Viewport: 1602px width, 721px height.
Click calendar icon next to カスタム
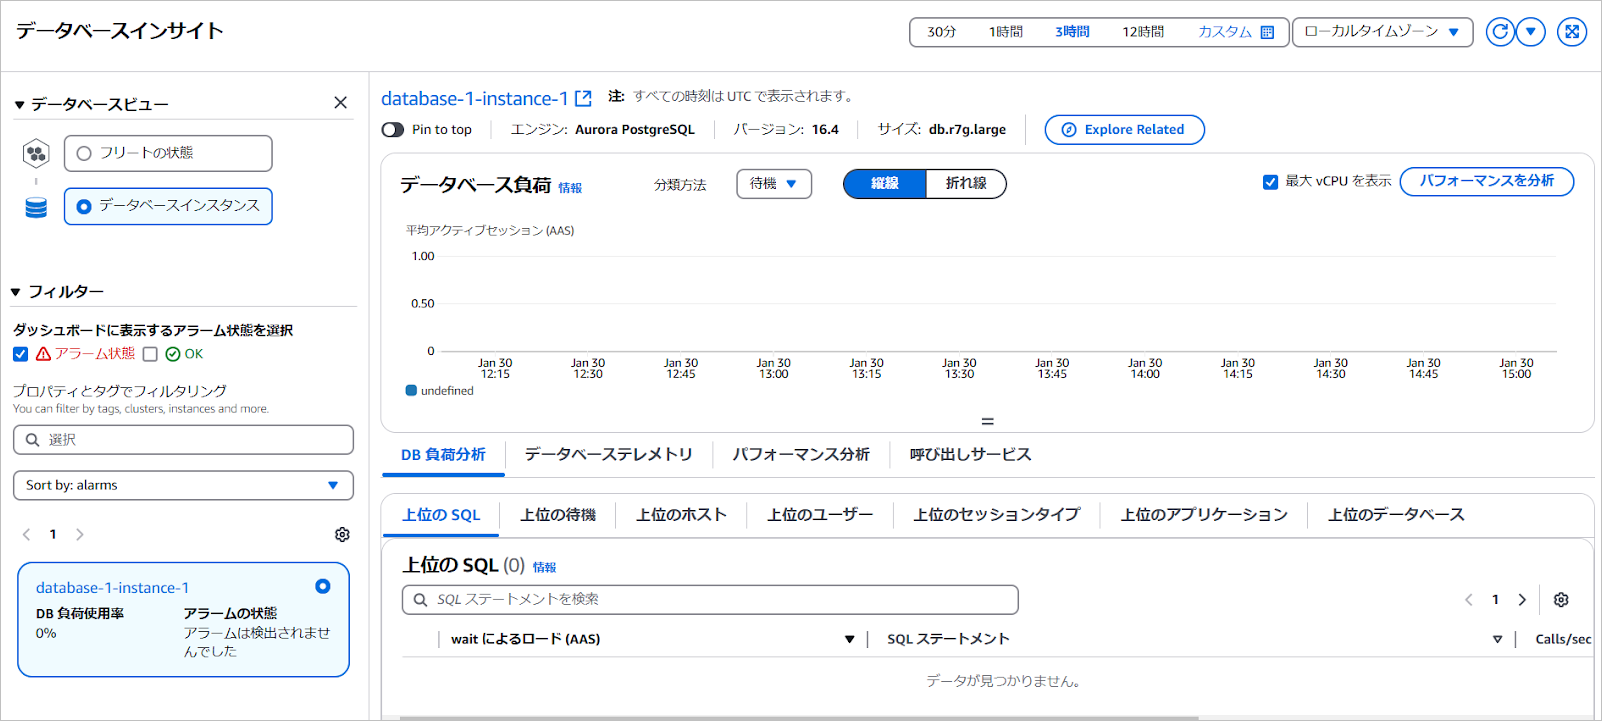1267,32
